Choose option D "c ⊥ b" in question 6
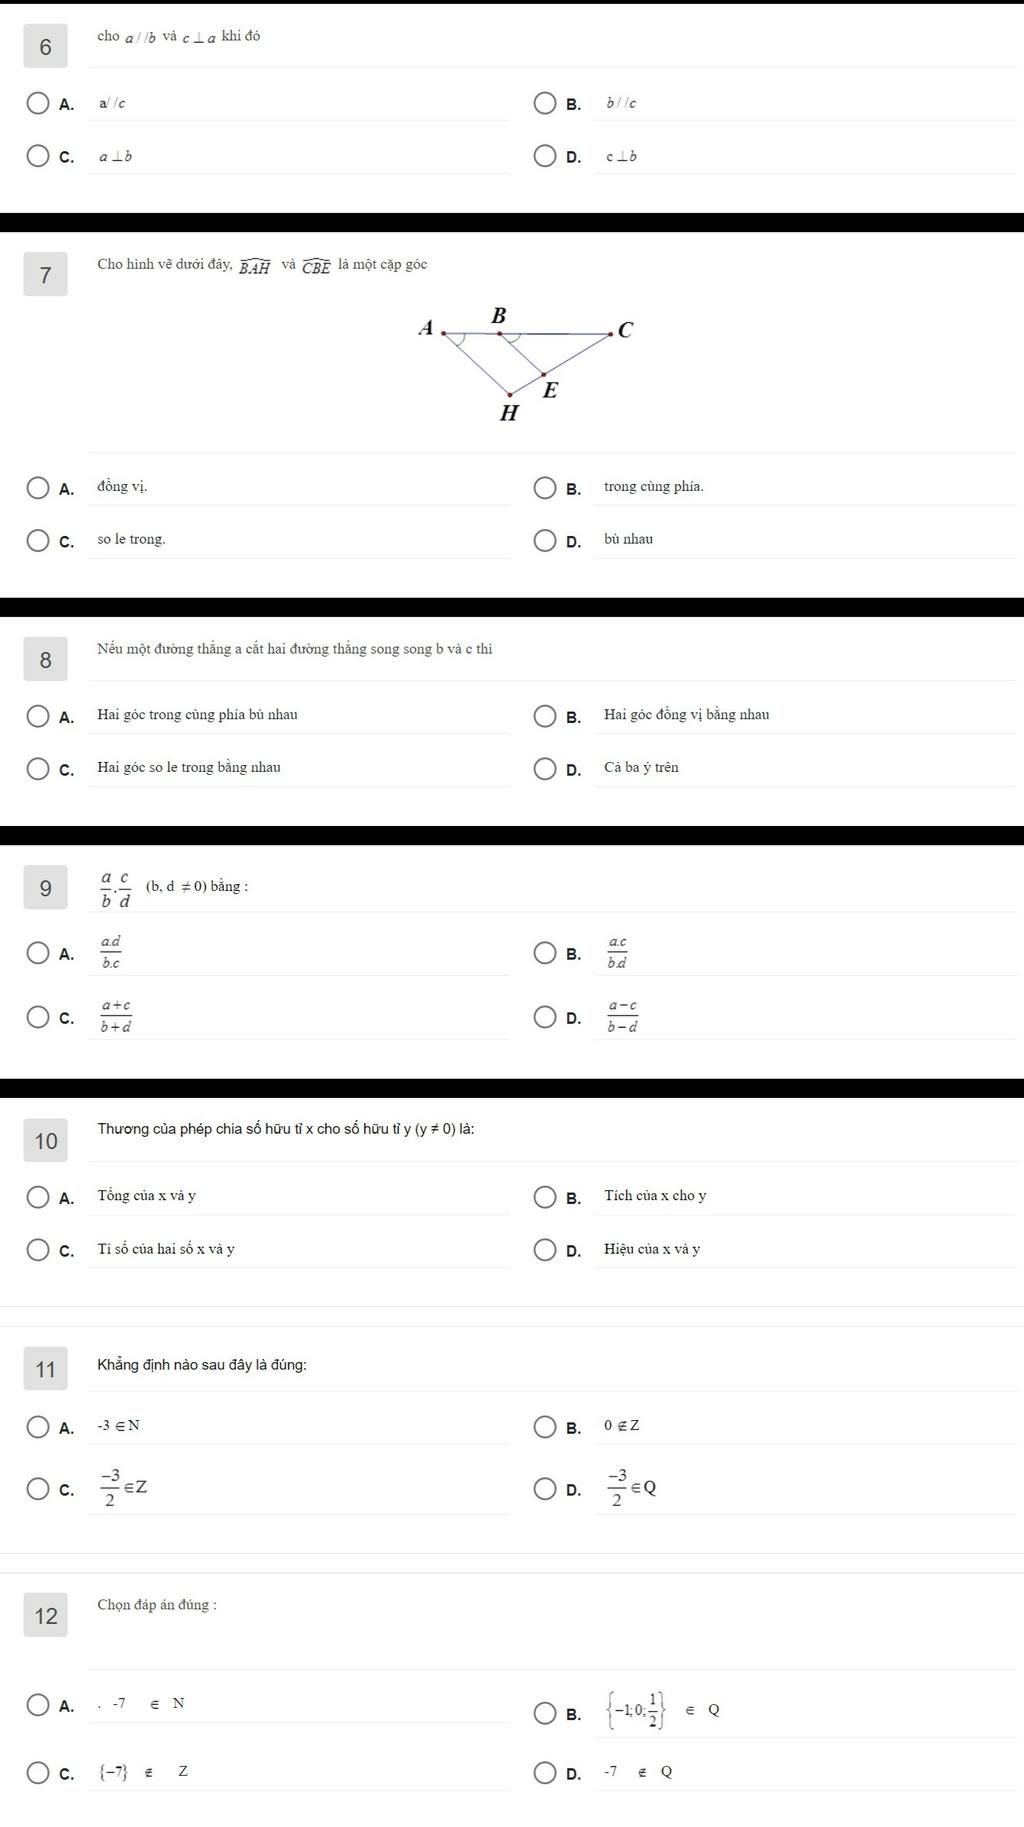Viewport: 1024px width, 1827px height. [x=545, y=156]
